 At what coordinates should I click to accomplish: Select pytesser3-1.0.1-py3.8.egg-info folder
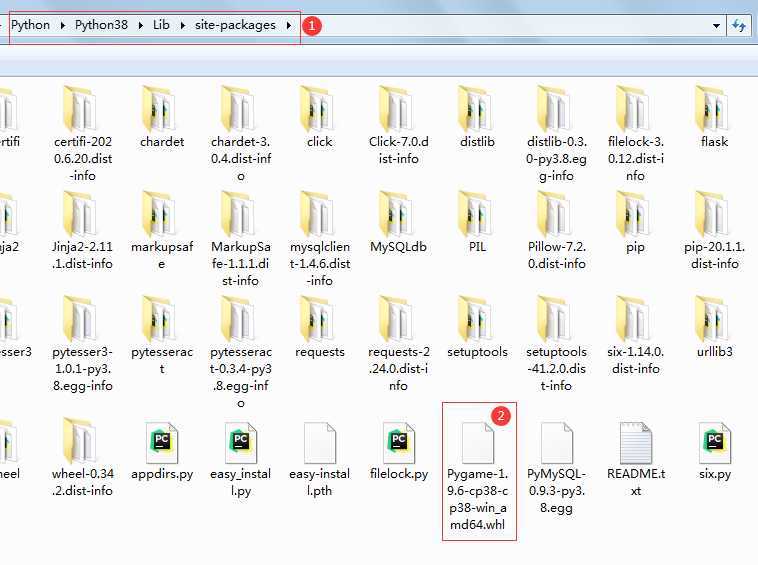coord(83,344)
